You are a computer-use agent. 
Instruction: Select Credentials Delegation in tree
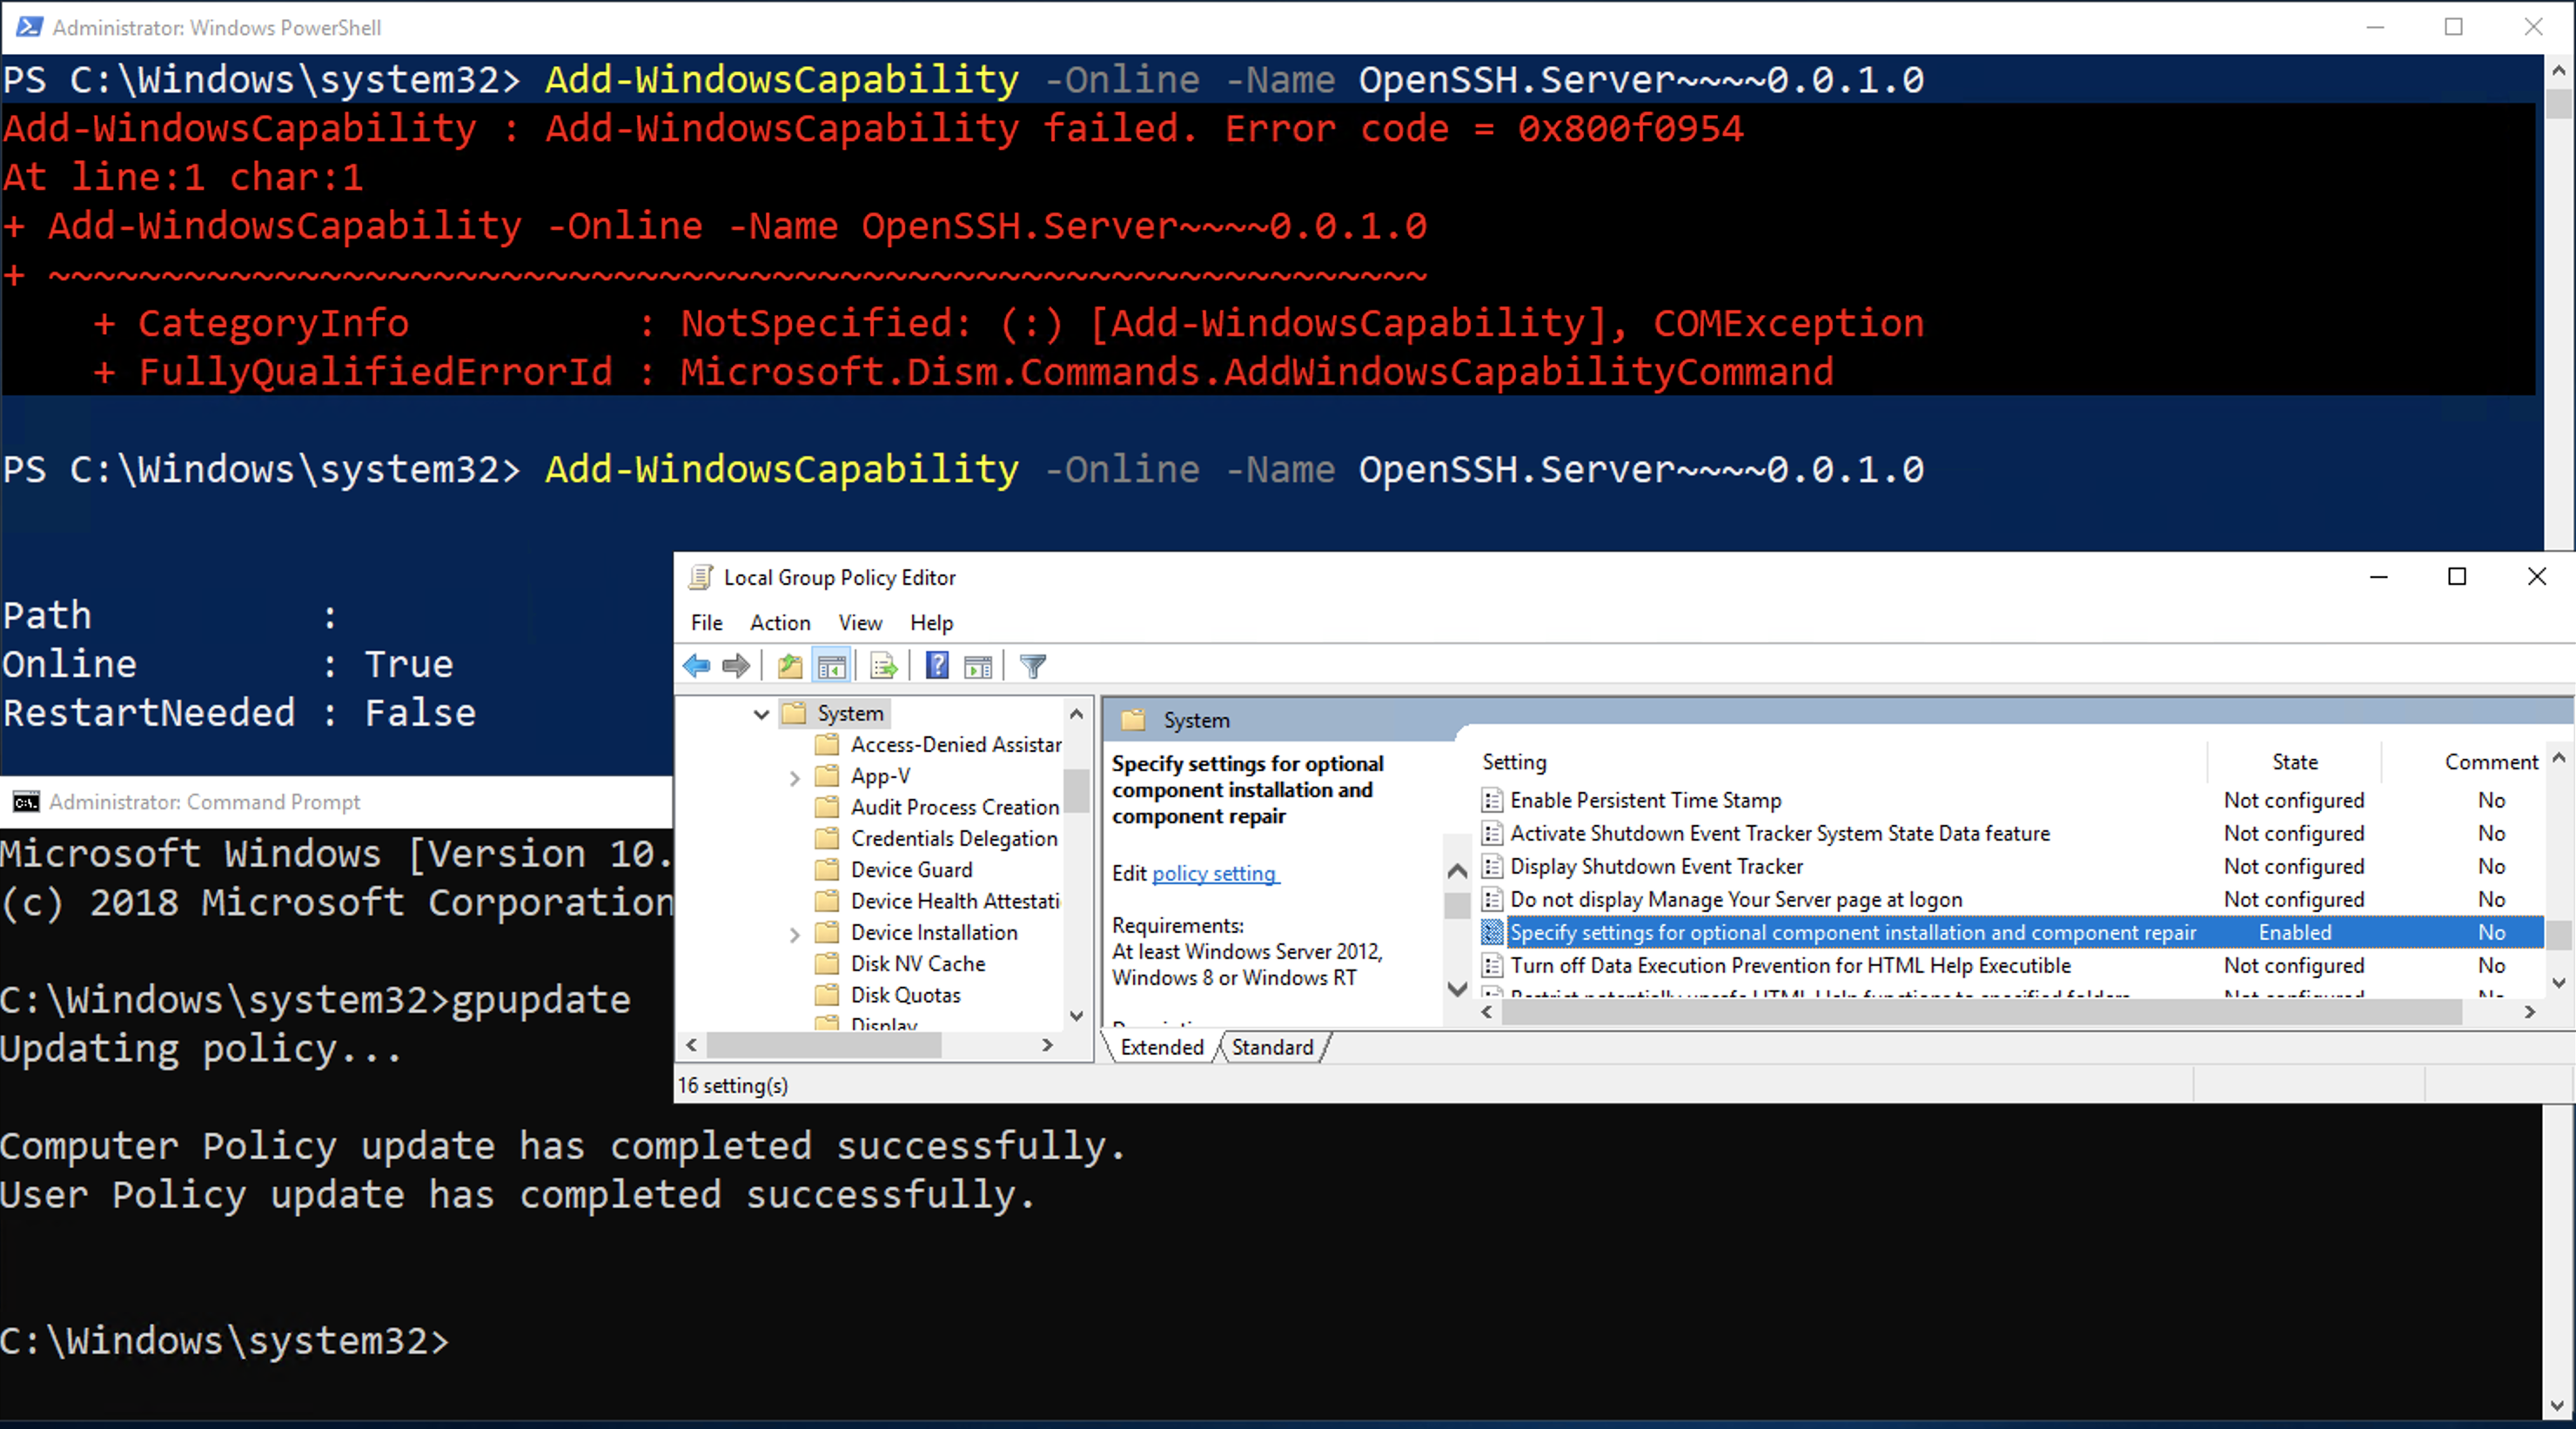click(954, 839)
